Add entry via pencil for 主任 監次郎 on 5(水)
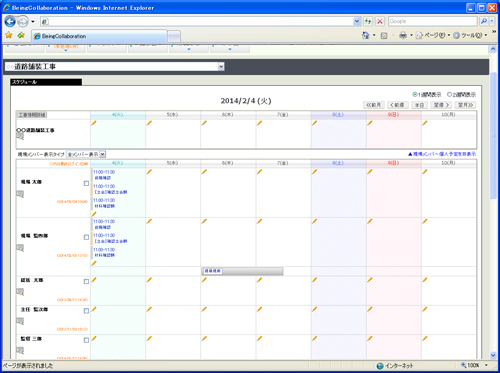 (x=149, y=309)
